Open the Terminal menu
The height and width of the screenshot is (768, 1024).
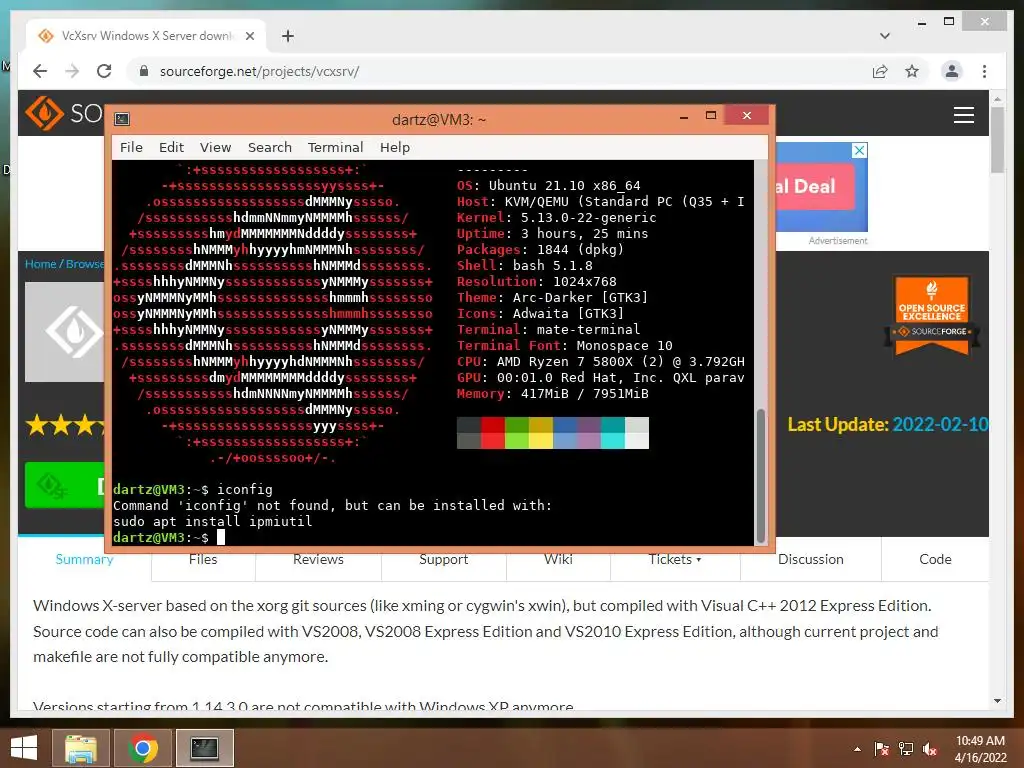pos(335,148)
